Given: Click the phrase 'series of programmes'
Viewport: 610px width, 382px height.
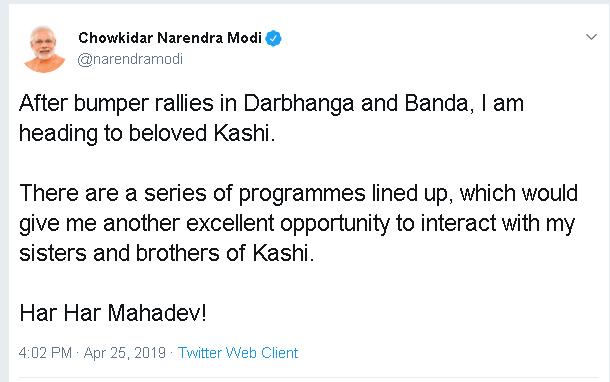Looking at the screenshot, I should pos(255,193).
